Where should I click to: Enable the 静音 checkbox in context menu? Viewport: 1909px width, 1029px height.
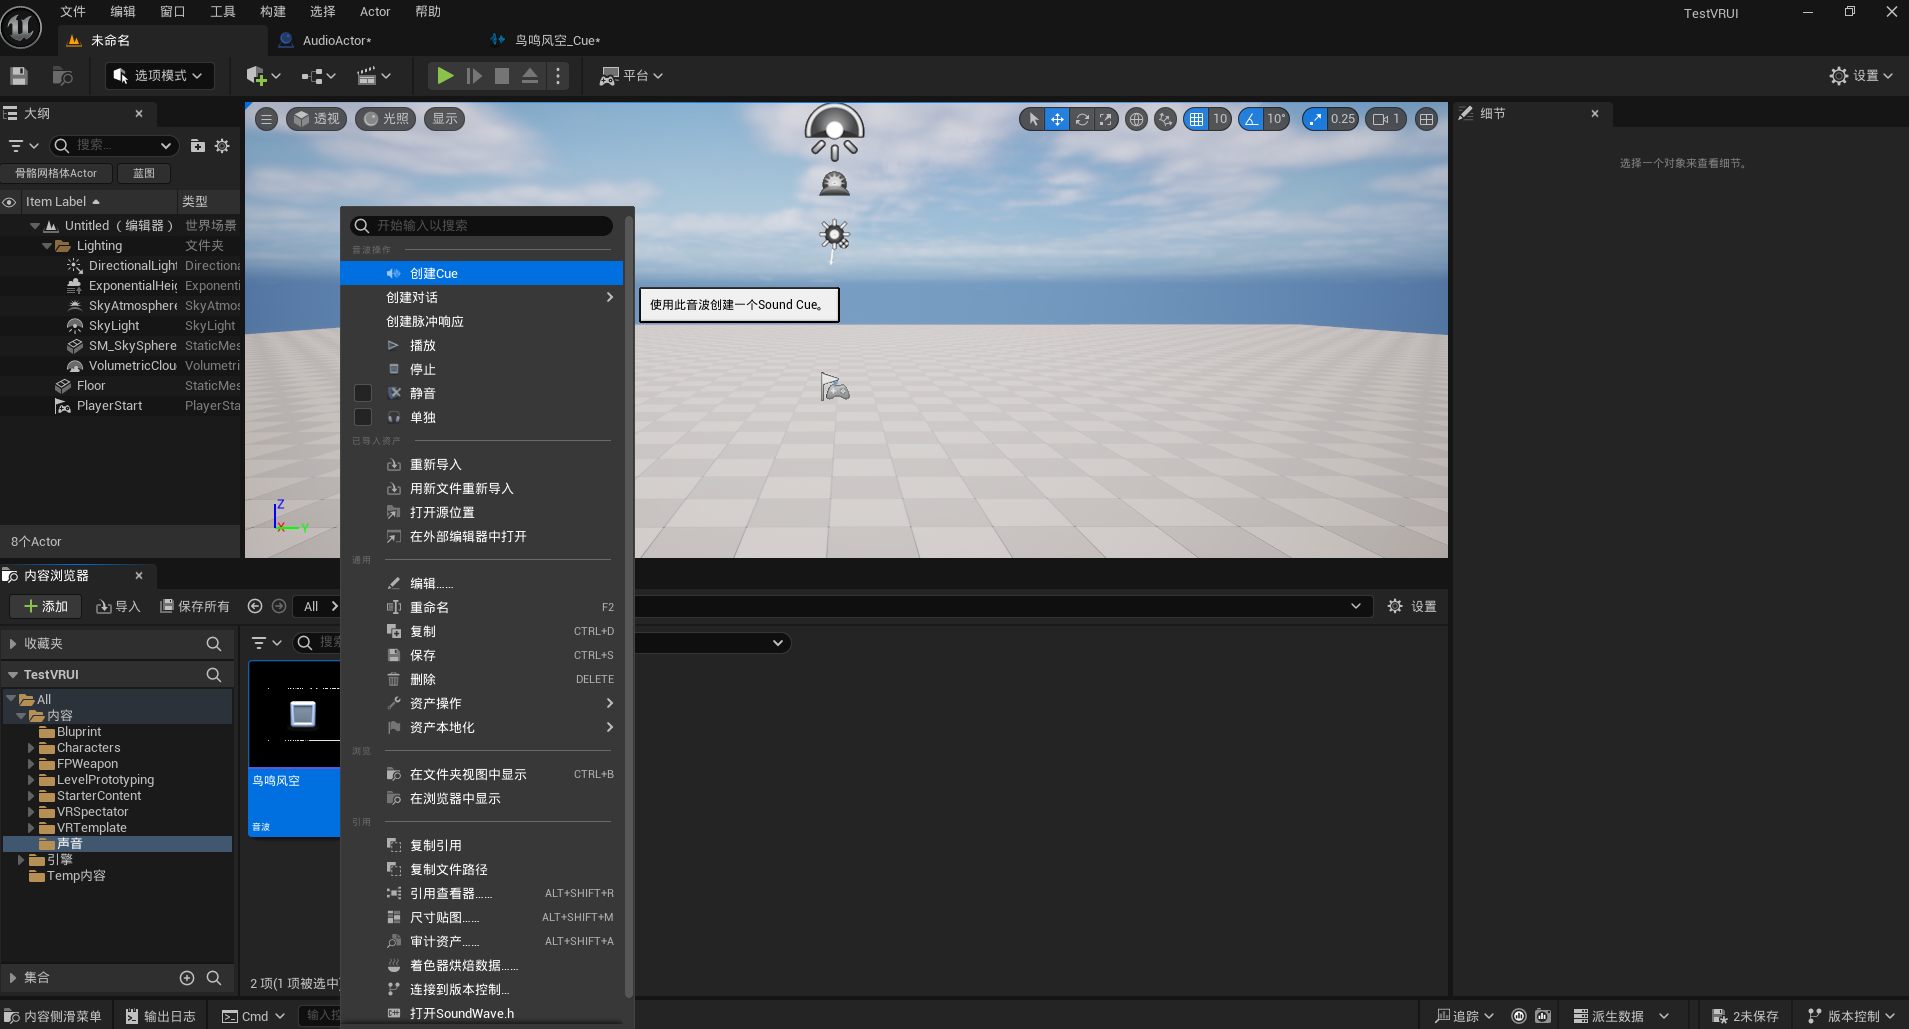pyautogui.click(x=362, y=393)
